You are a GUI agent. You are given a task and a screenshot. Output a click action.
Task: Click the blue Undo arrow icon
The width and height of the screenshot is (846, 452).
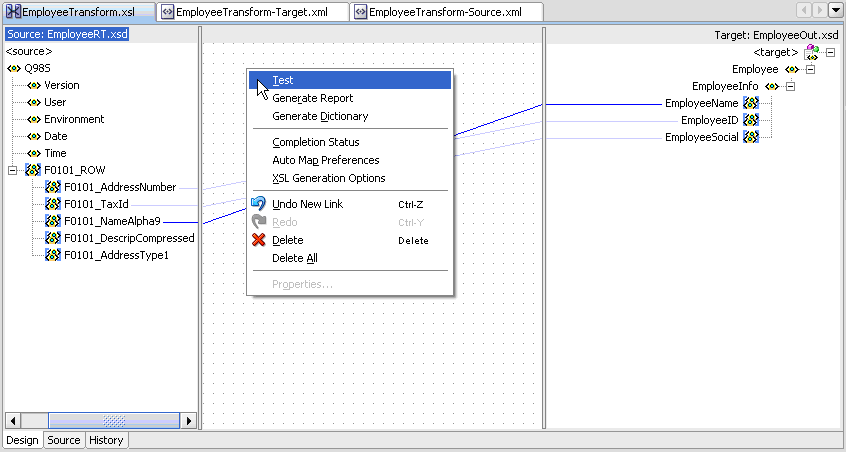tap(259, 203)
